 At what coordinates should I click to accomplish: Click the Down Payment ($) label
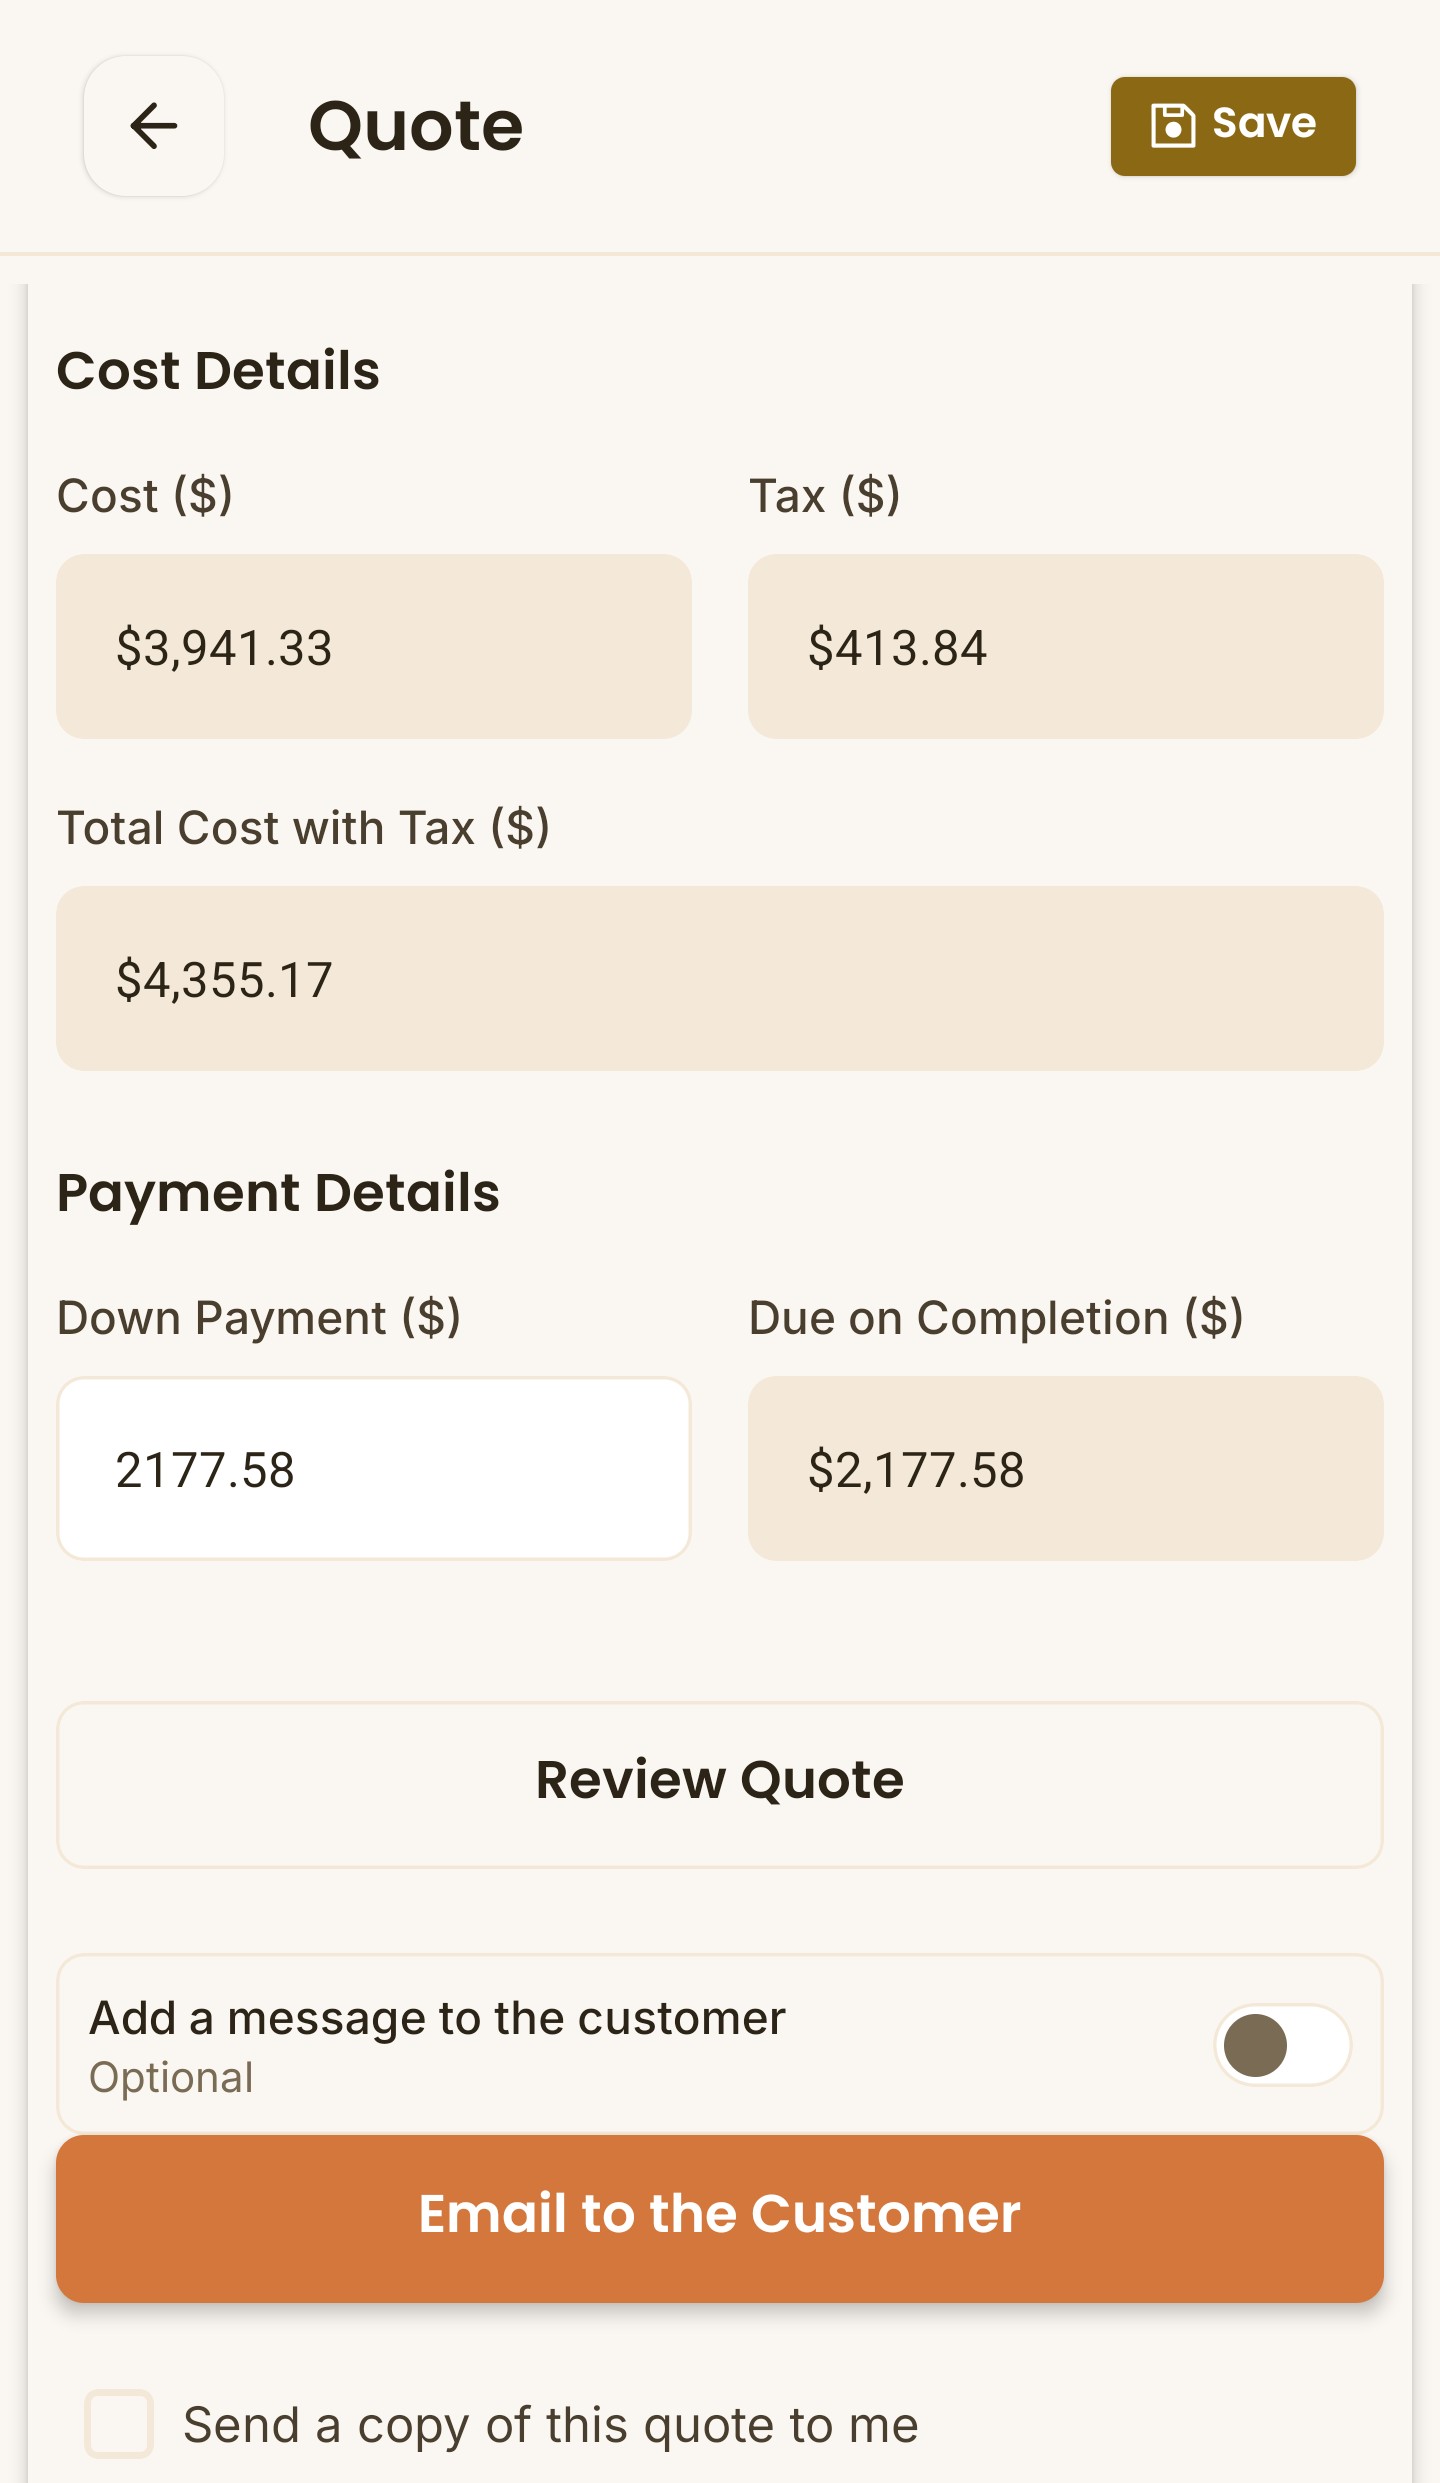point(259,1318)
